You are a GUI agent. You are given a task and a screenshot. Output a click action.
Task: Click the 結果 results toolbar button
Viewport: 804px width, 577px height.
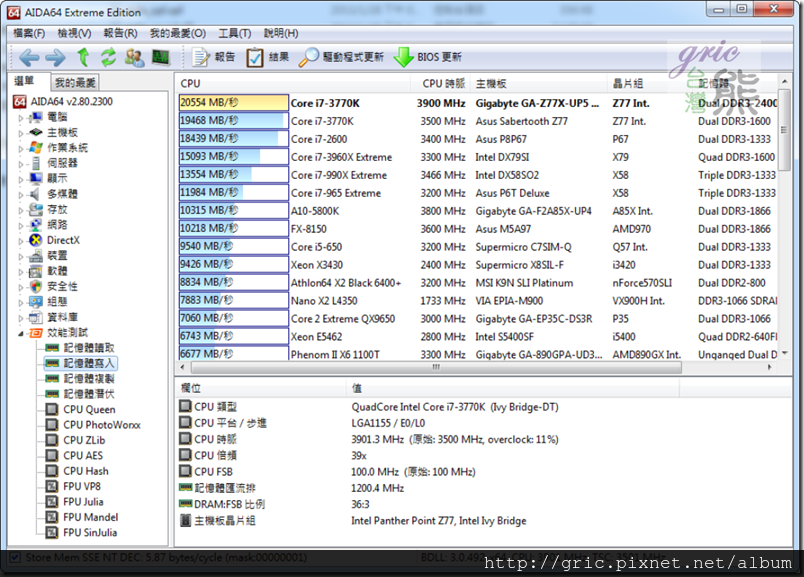point(268,57)
